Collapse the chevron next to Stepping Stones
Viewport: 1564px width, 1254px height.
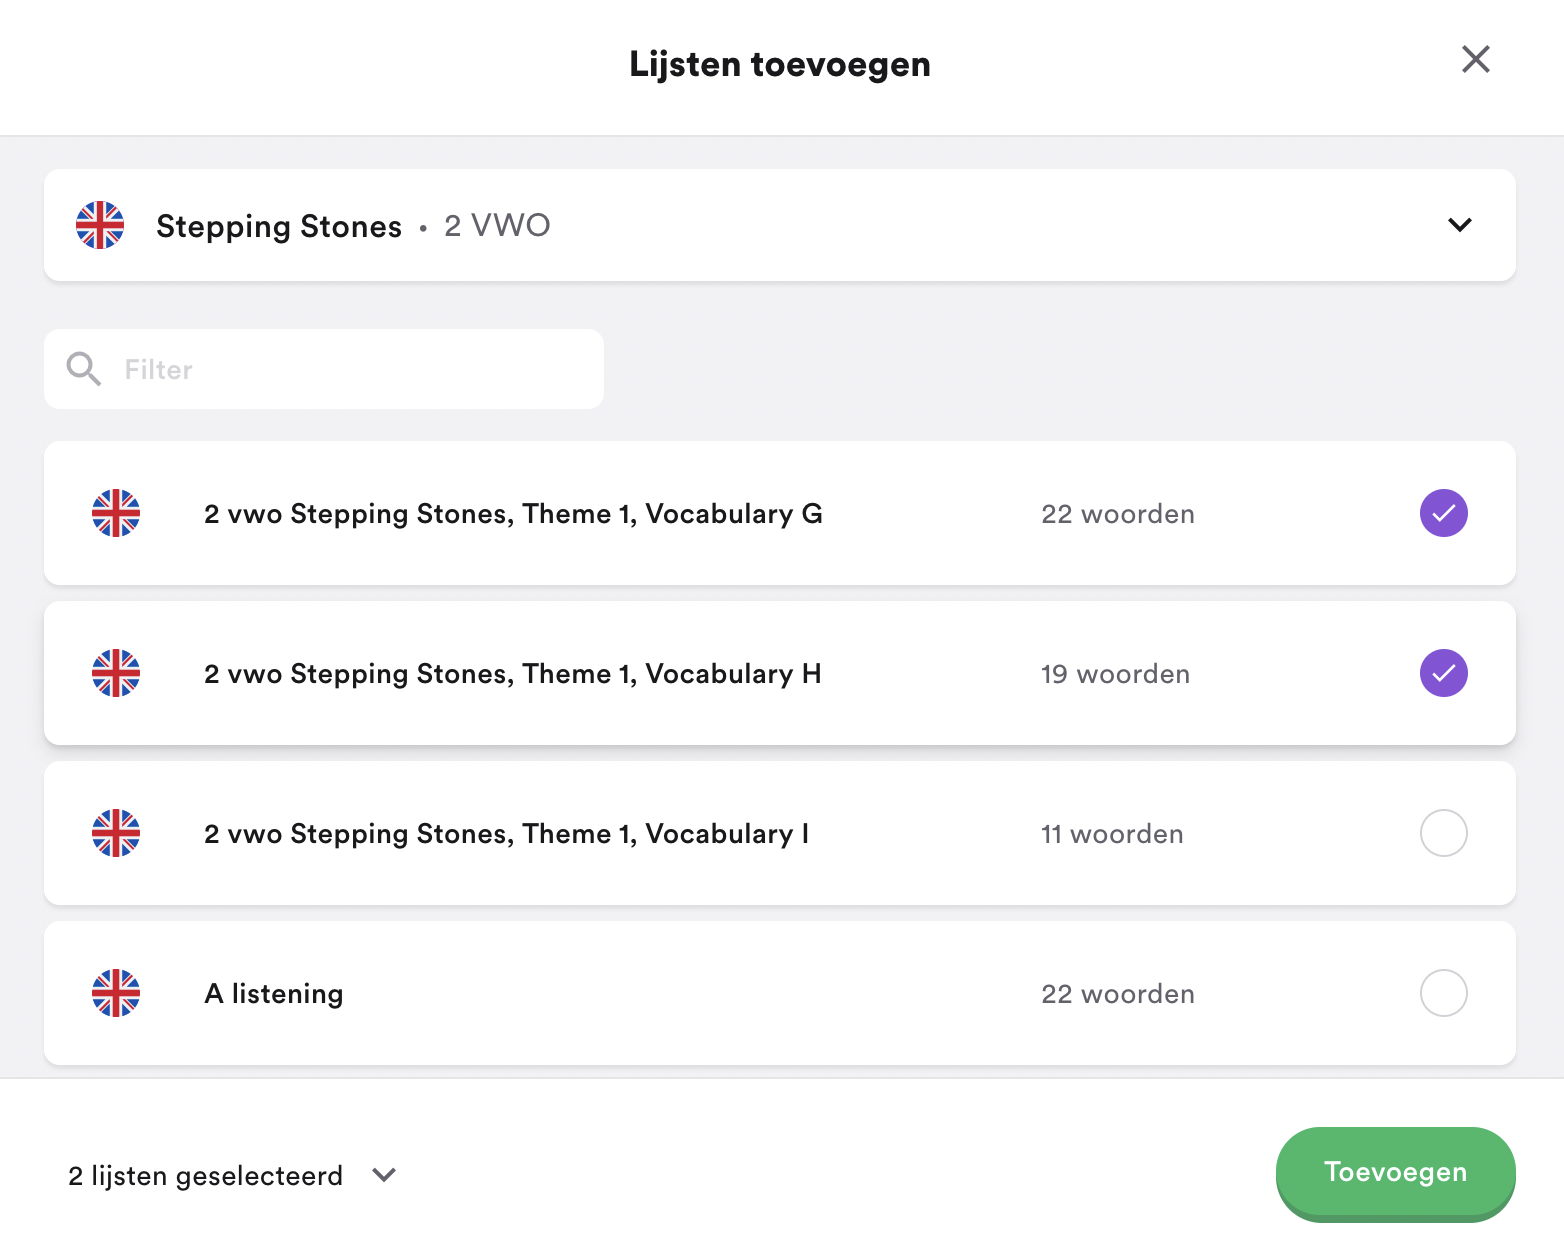tap(1459, 225)
